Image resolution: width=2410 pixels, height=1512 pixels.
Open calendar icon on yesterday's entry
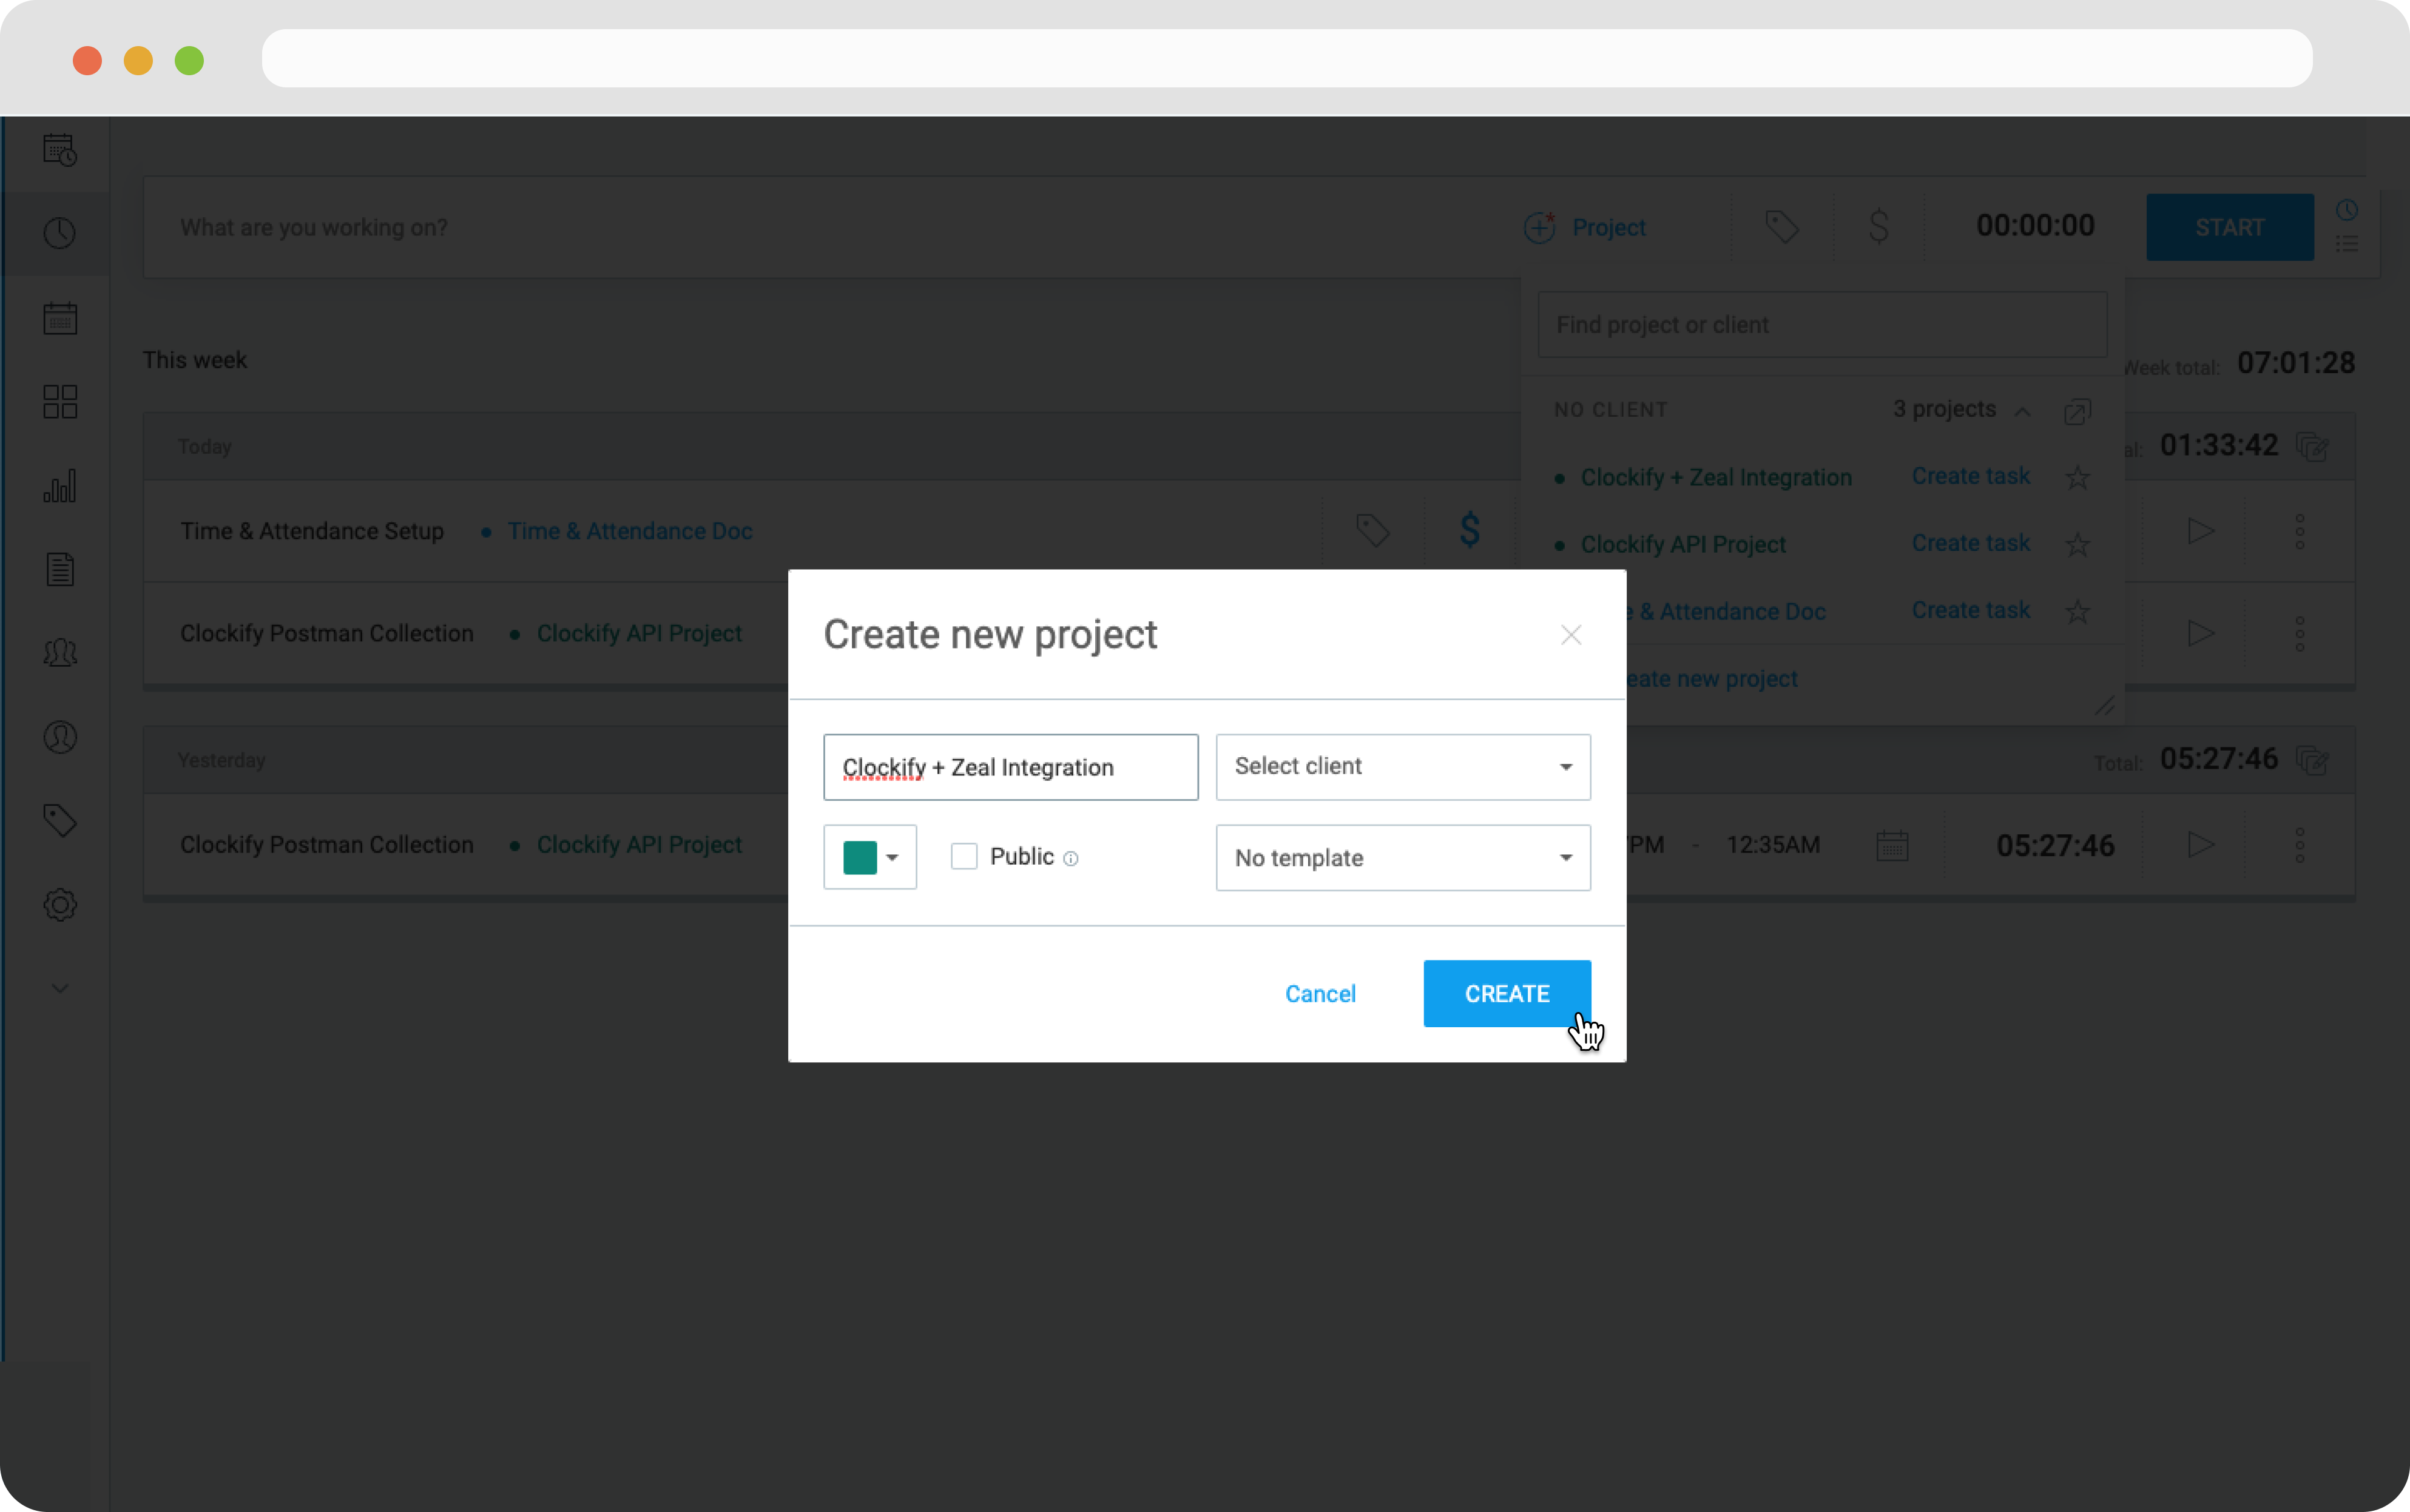click(1892, 845)
